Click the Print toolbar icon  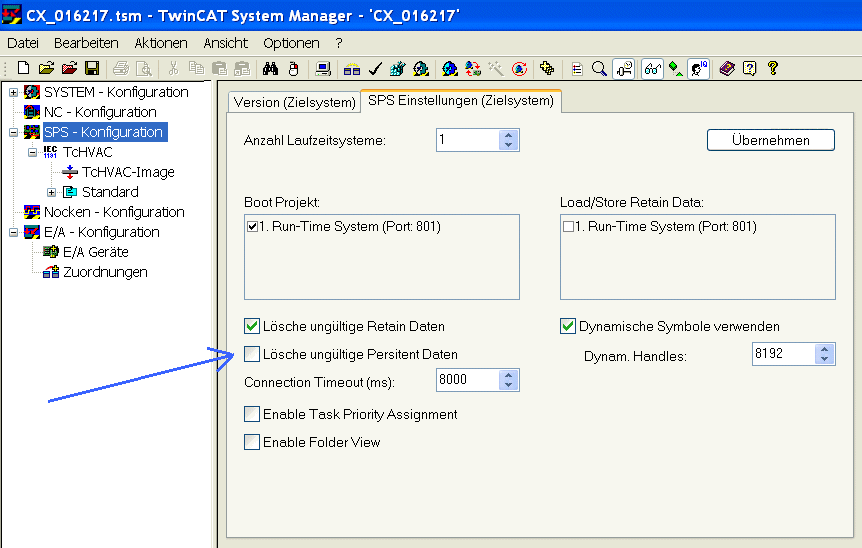pos(120,68)
